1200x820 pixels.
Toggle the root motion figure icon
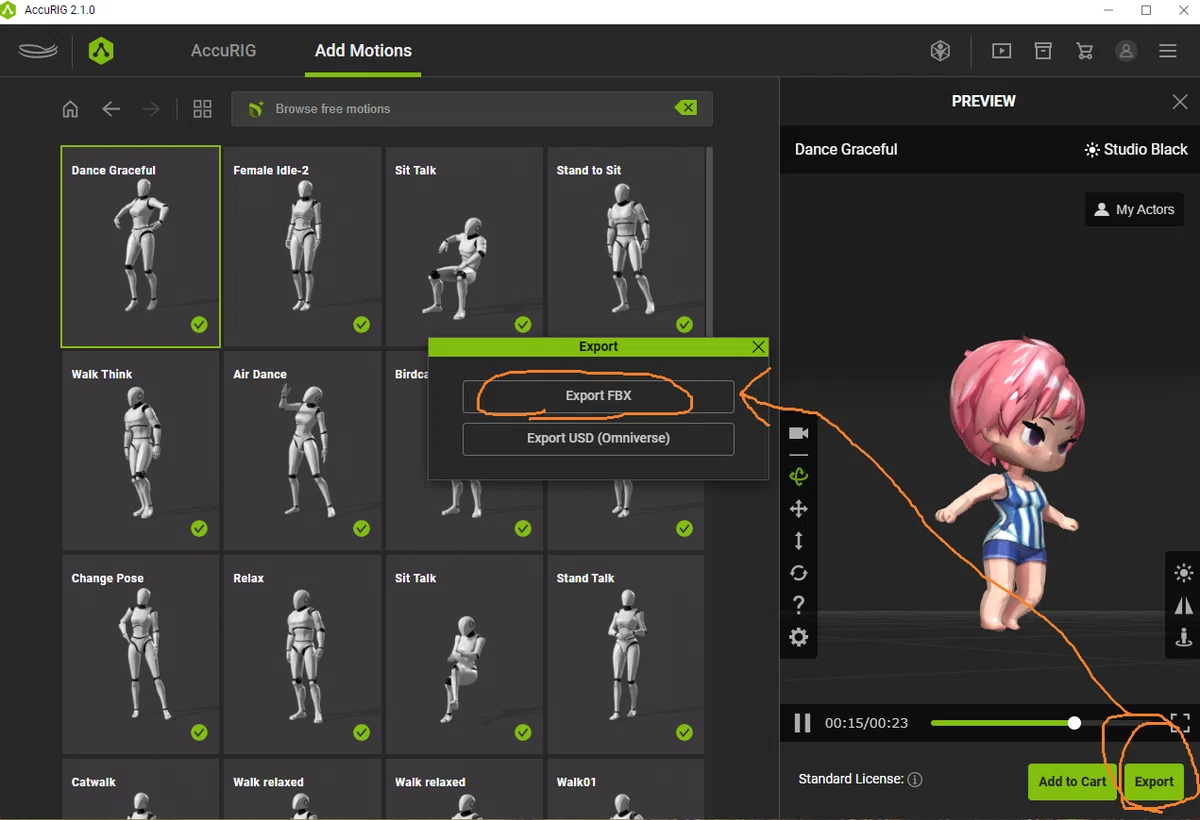(x=1184, y=636)
